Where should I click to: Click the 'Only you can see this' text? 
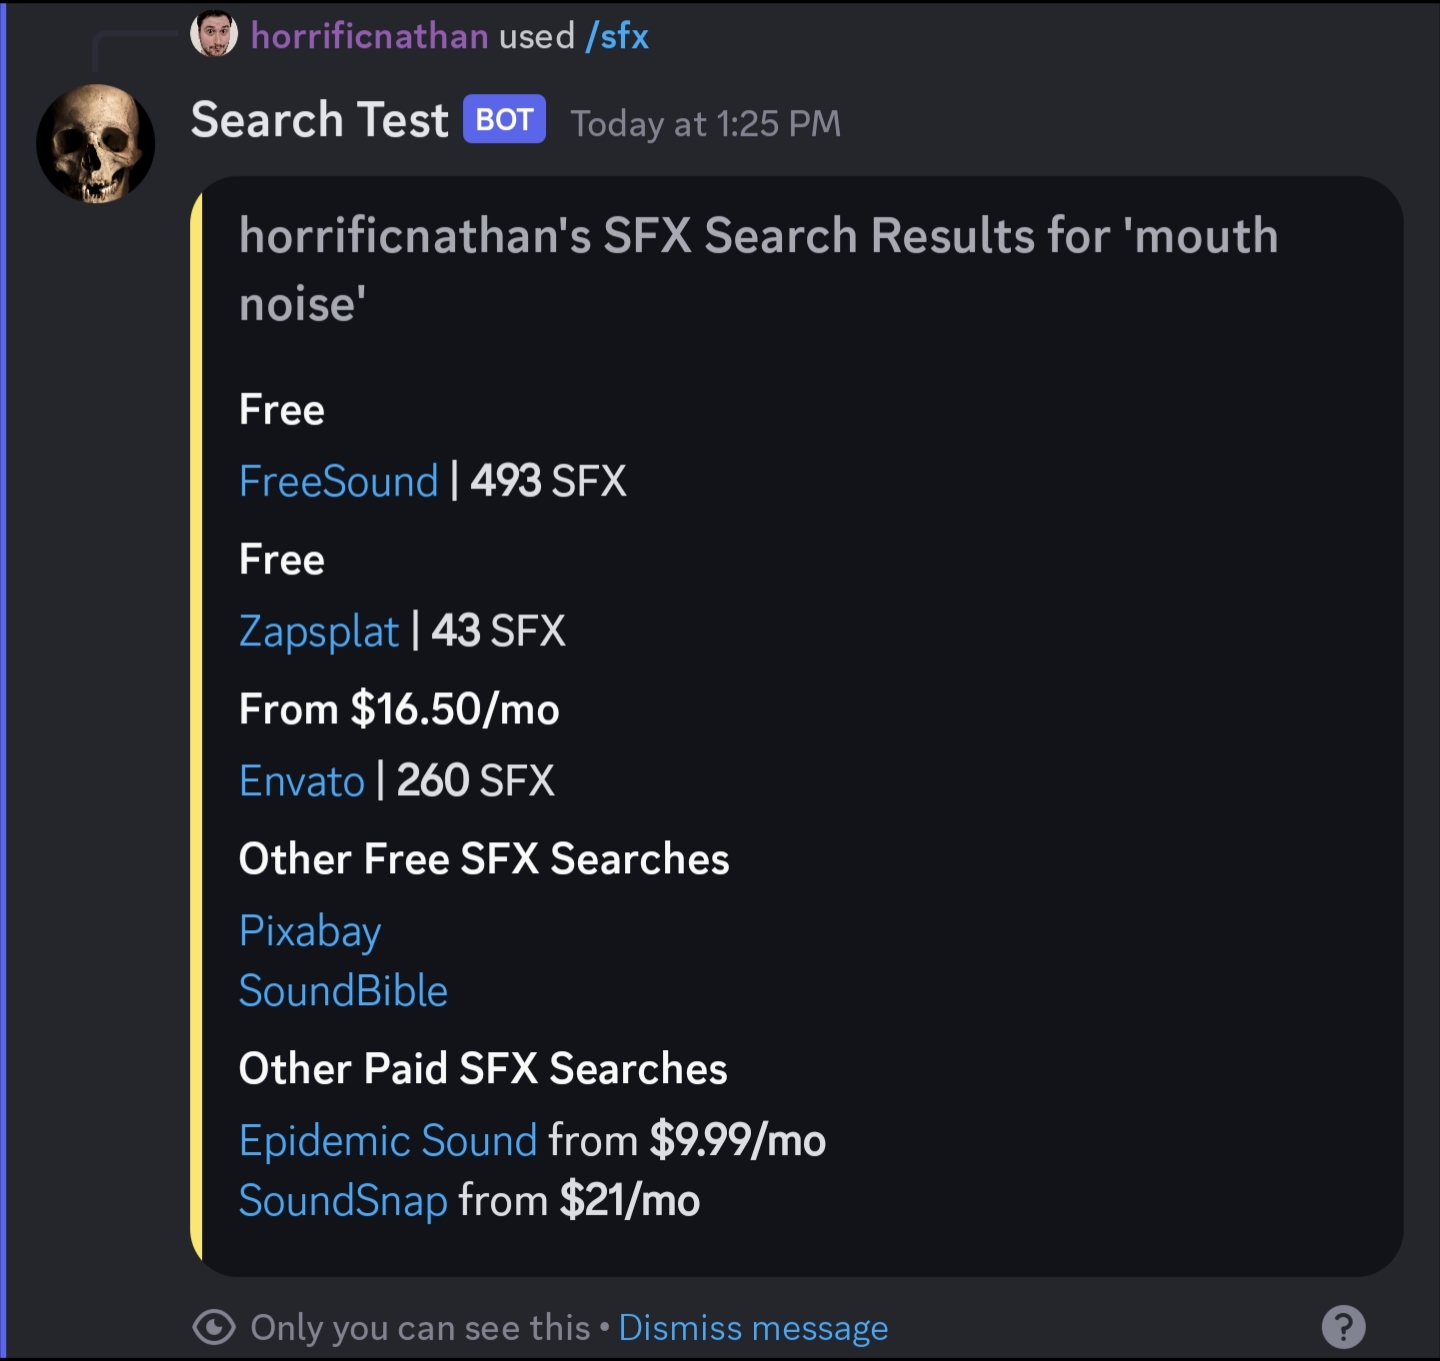420,1328
